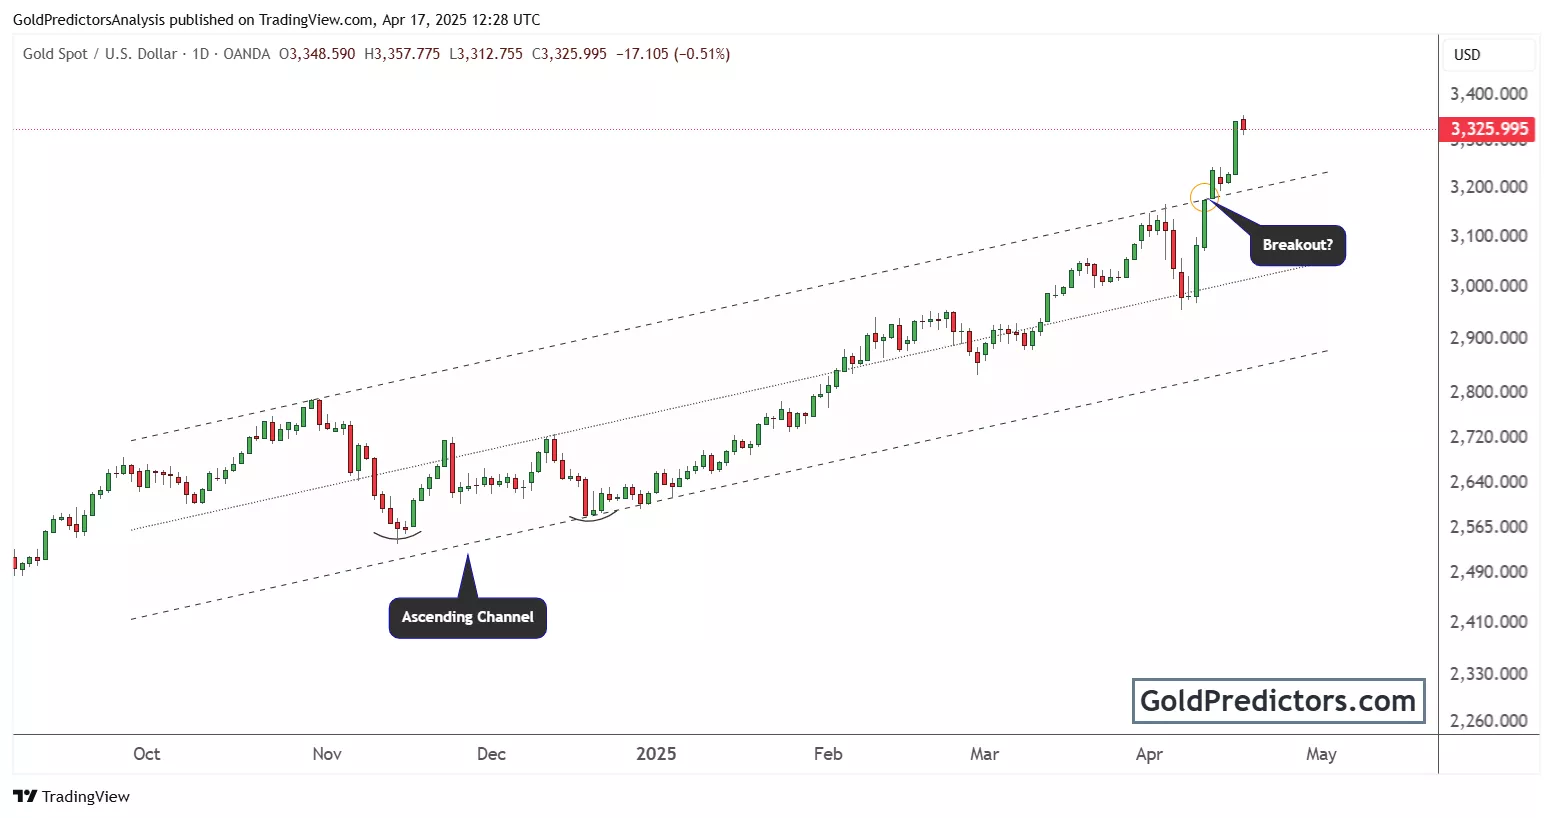The width and height of the screenshot is (1553, 818).
Task: Click the closing price value C3,325.995
Action: pos(569,54)
